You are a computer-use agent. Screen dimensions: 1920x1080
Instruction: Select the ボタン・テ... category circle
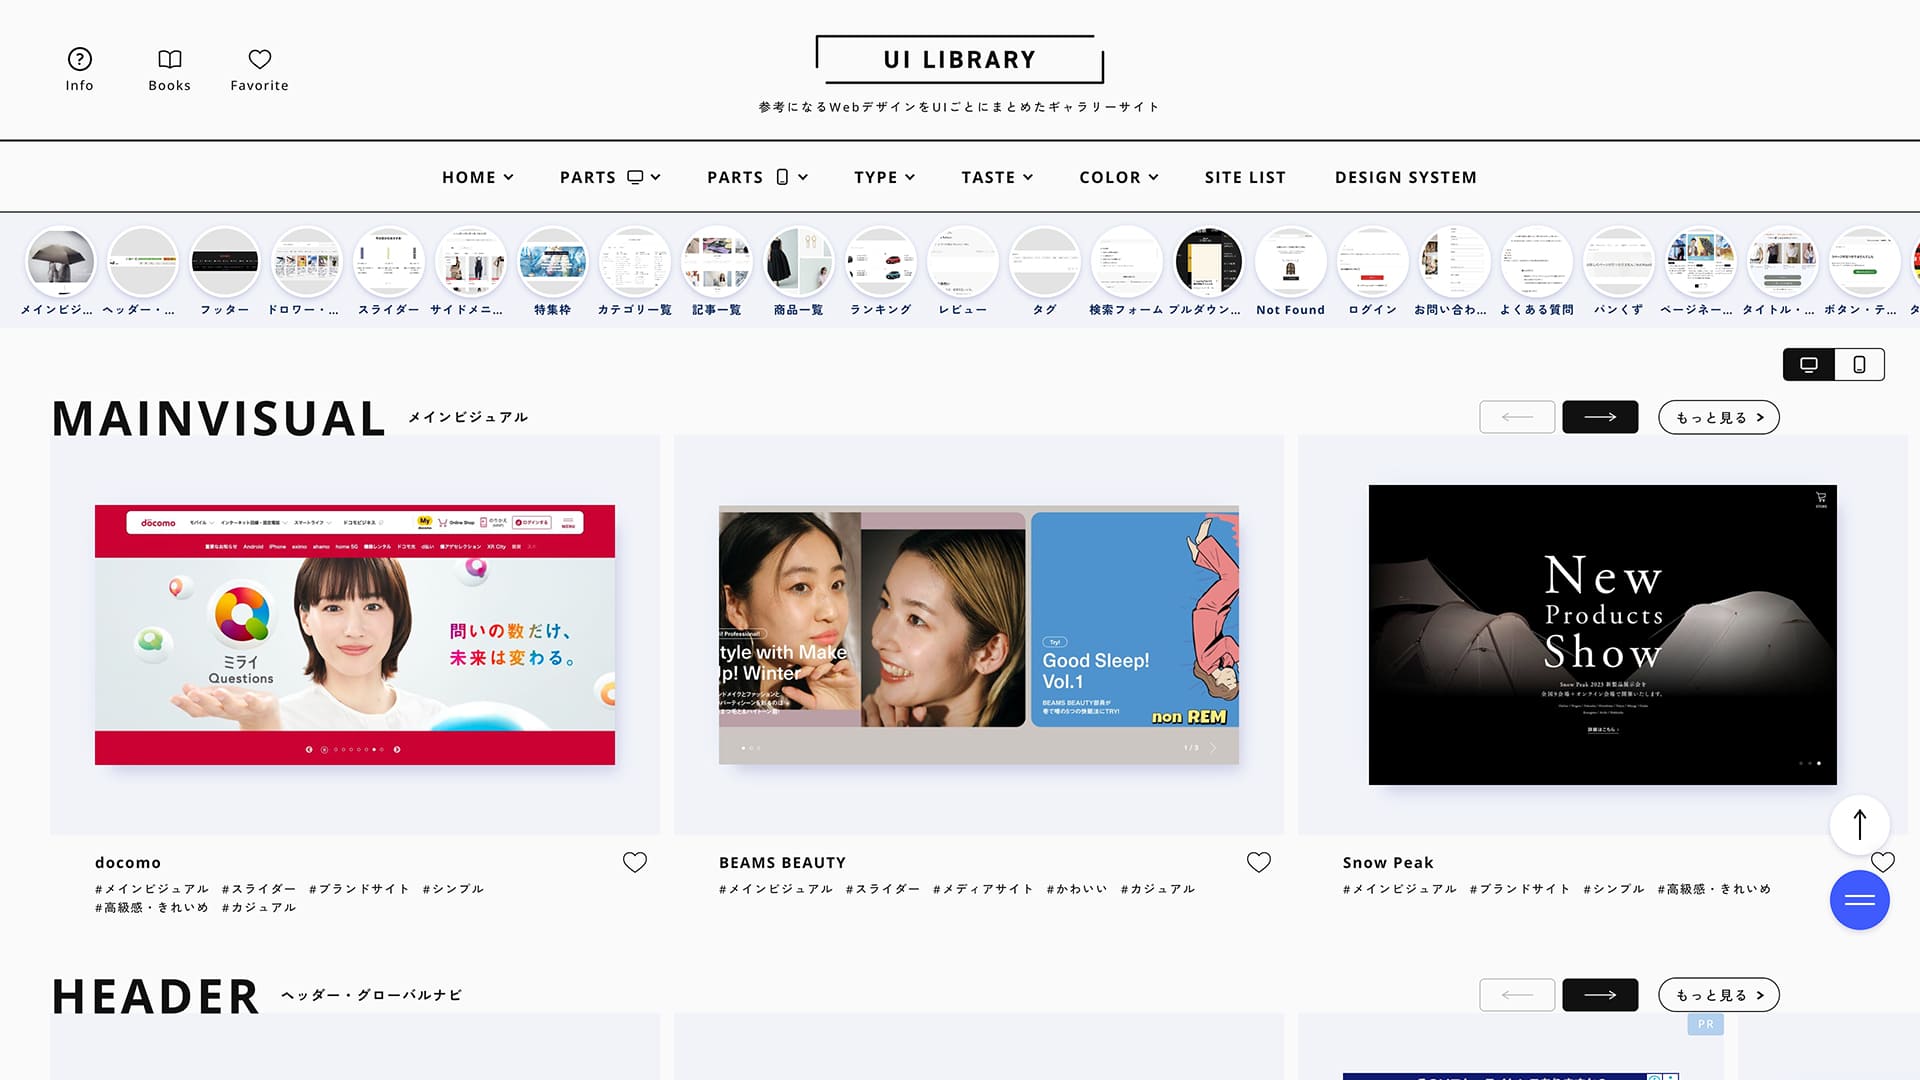1865,262
